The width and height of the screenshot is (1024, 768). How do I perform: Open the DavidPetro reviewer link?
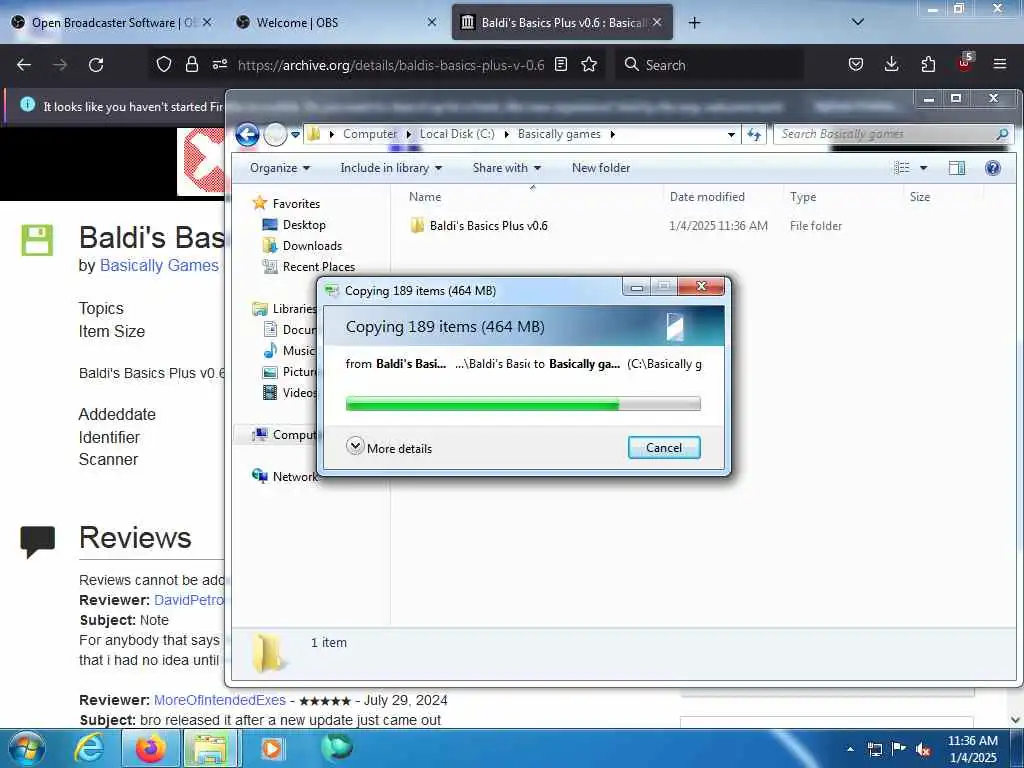(x=189, y=600)
